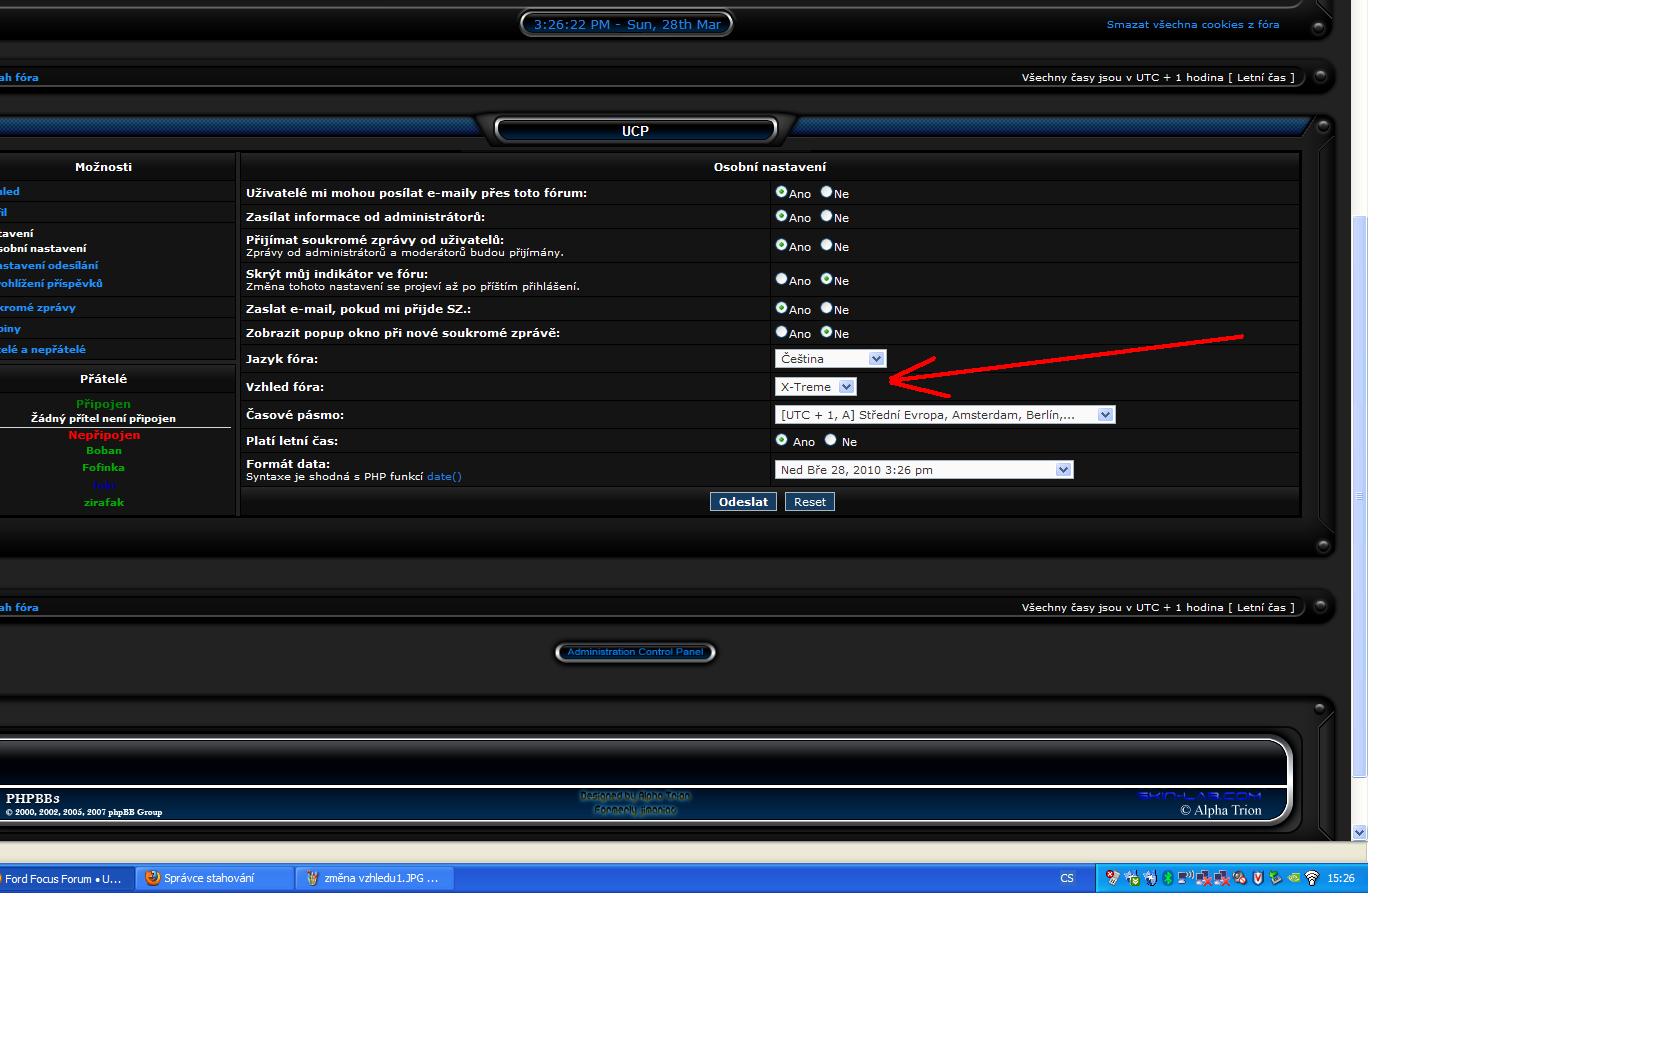Click Safely Remove Hardware tray icon

pos(1276,878)
